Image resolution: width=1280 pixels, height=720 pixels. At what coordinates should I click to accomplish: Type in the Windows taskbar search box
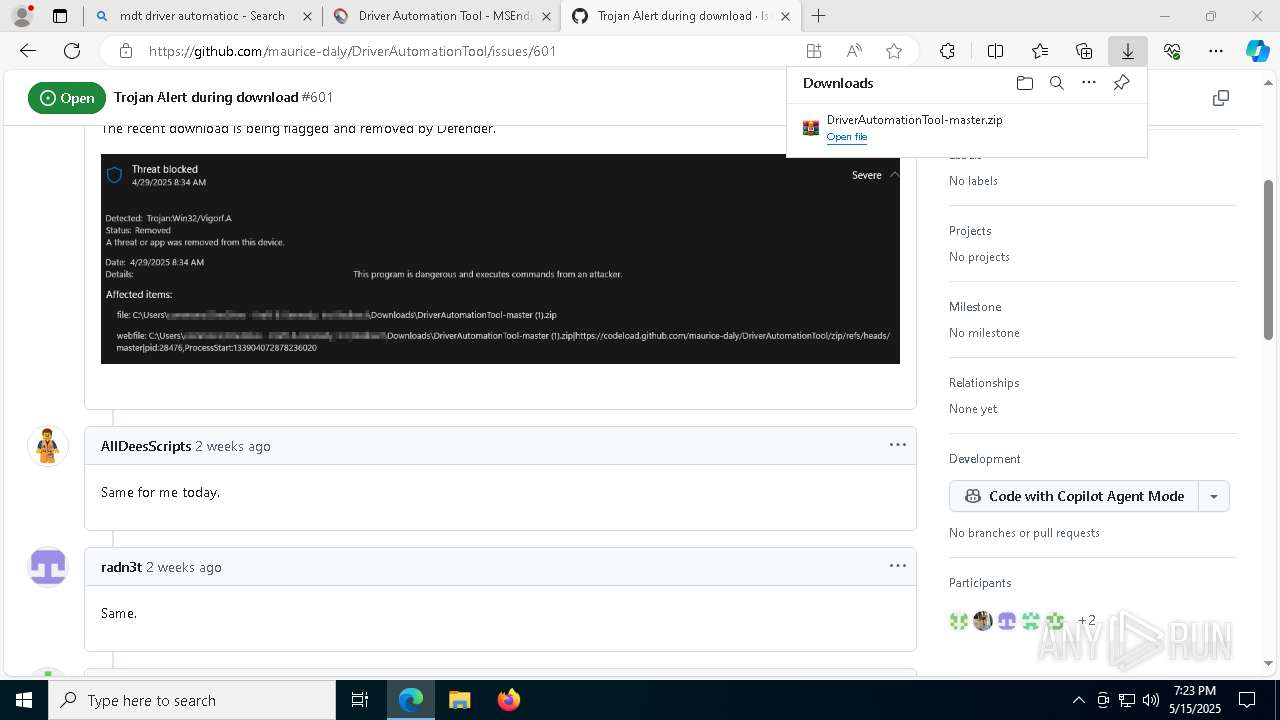click(x=192, y=700)
